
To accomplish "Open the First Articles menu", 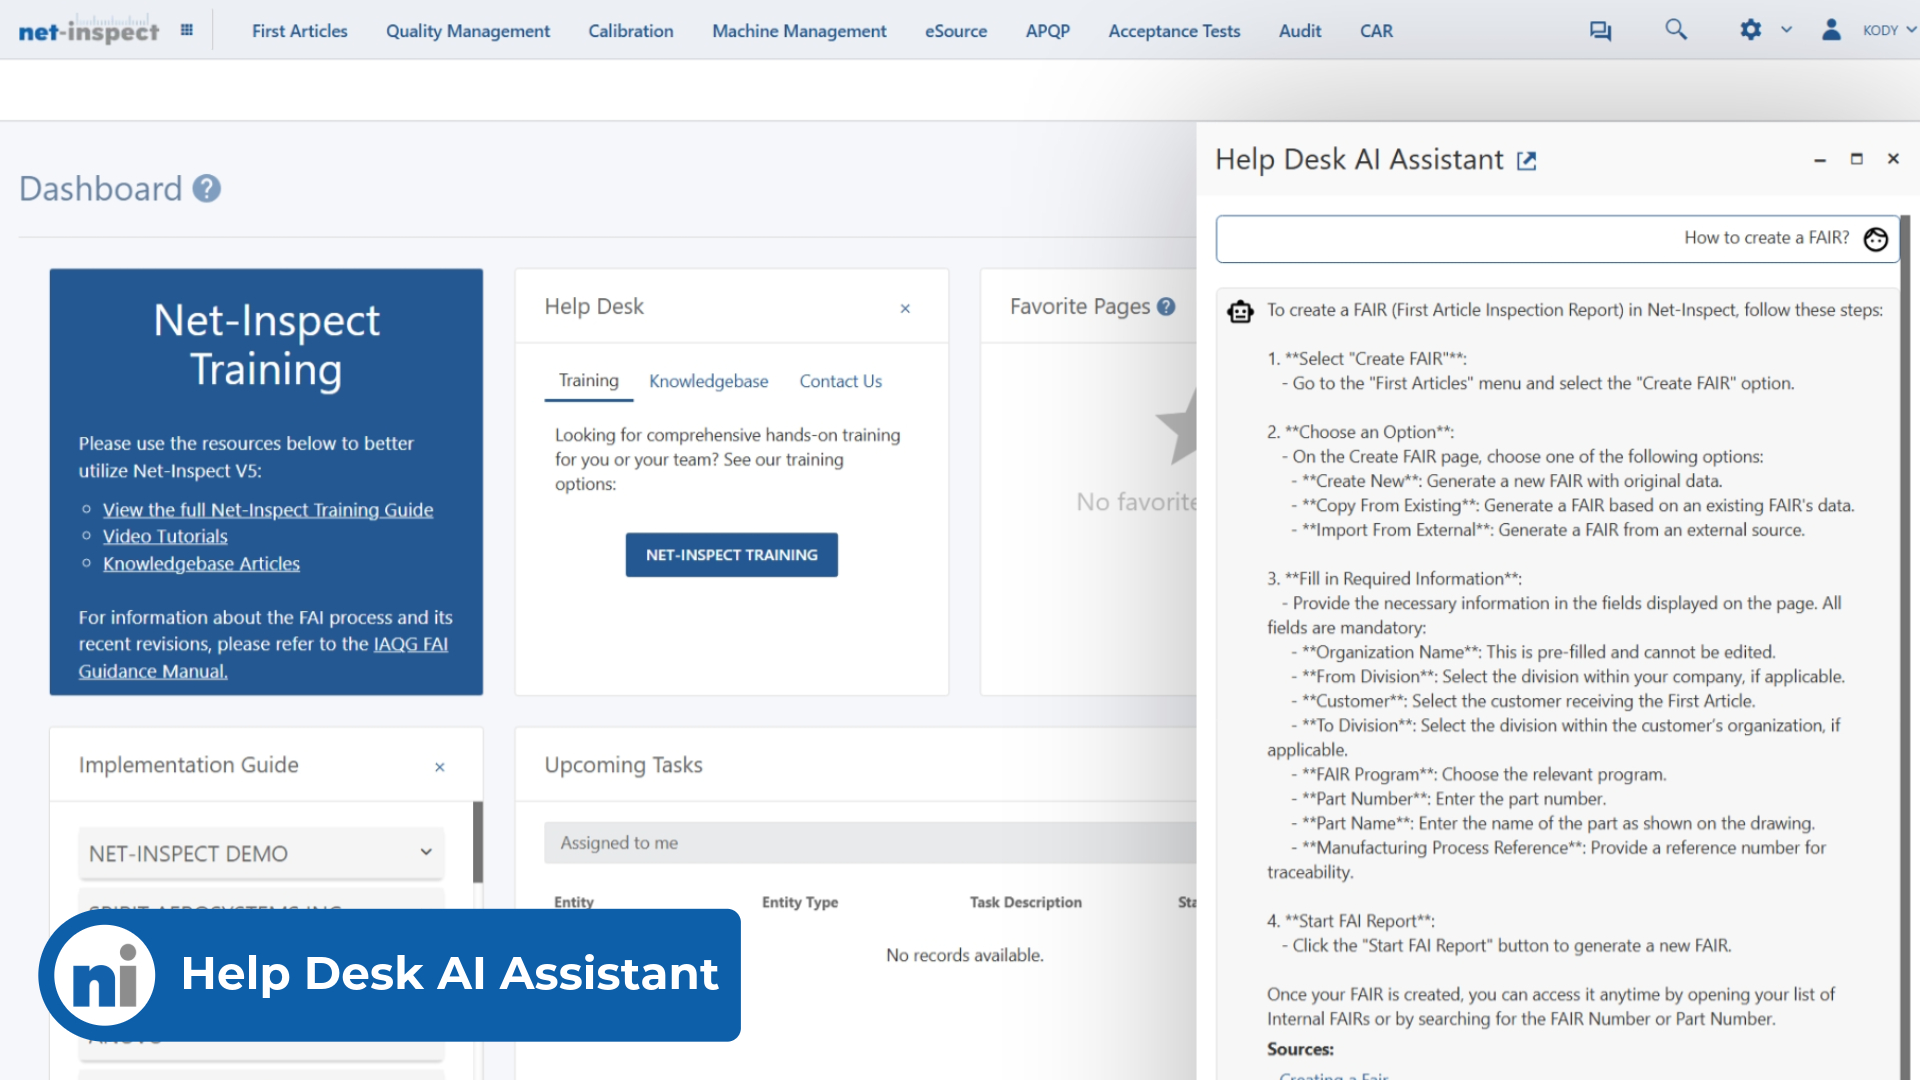I will pos(299,31).
